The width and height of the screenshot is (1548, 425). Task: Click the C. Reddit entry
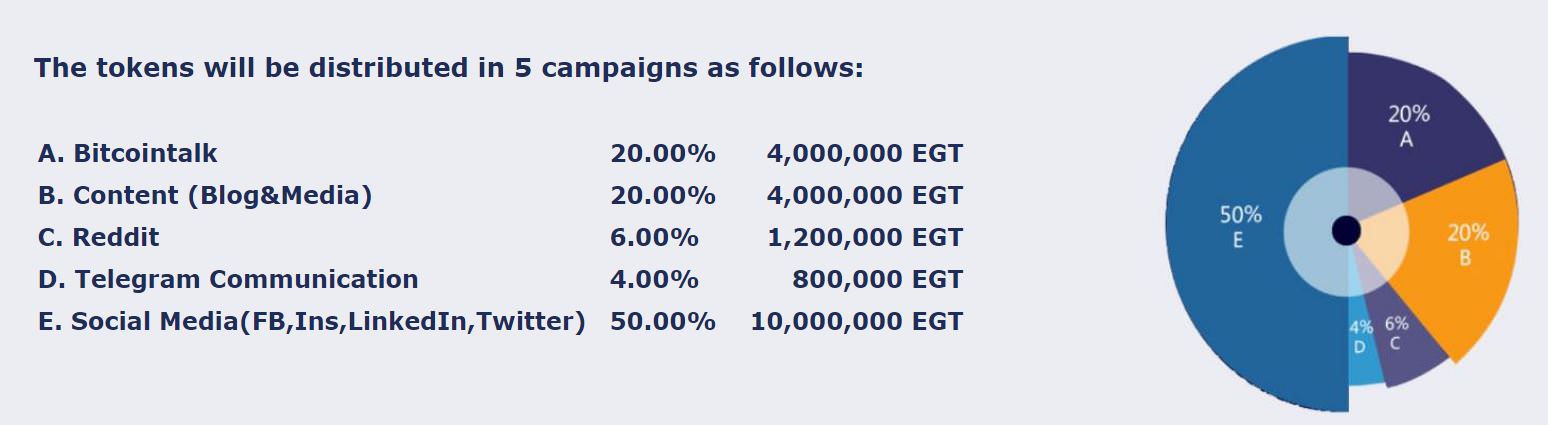click(x=98, y=237)
